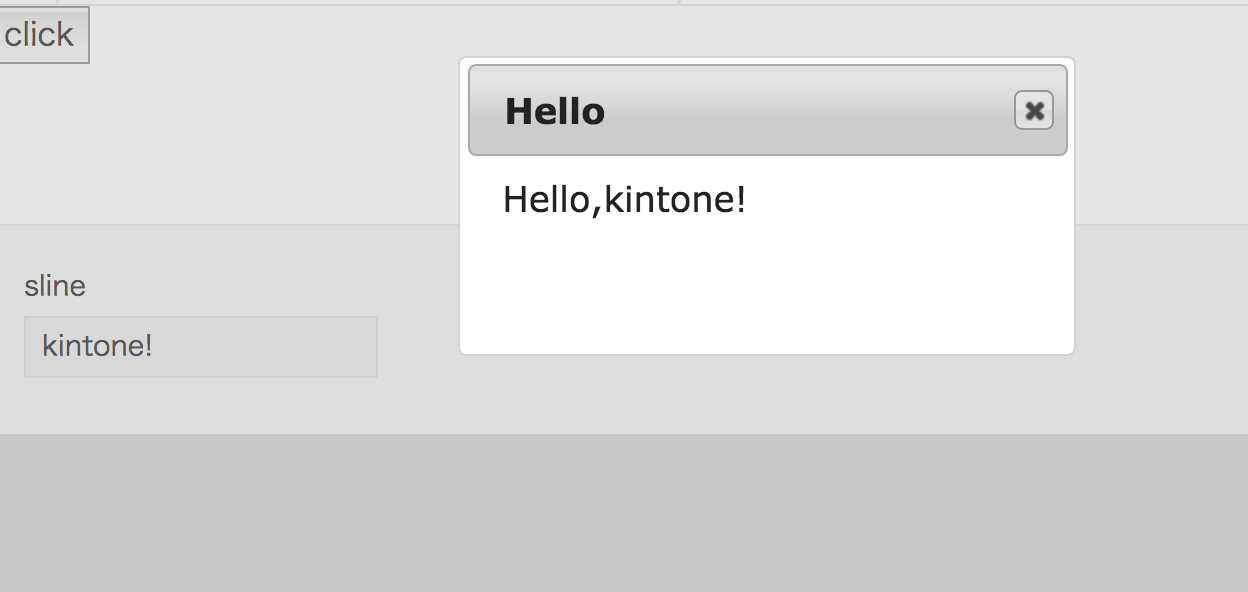Click the sline field label
Screen dimensions: 1248x592
point(55,286)
